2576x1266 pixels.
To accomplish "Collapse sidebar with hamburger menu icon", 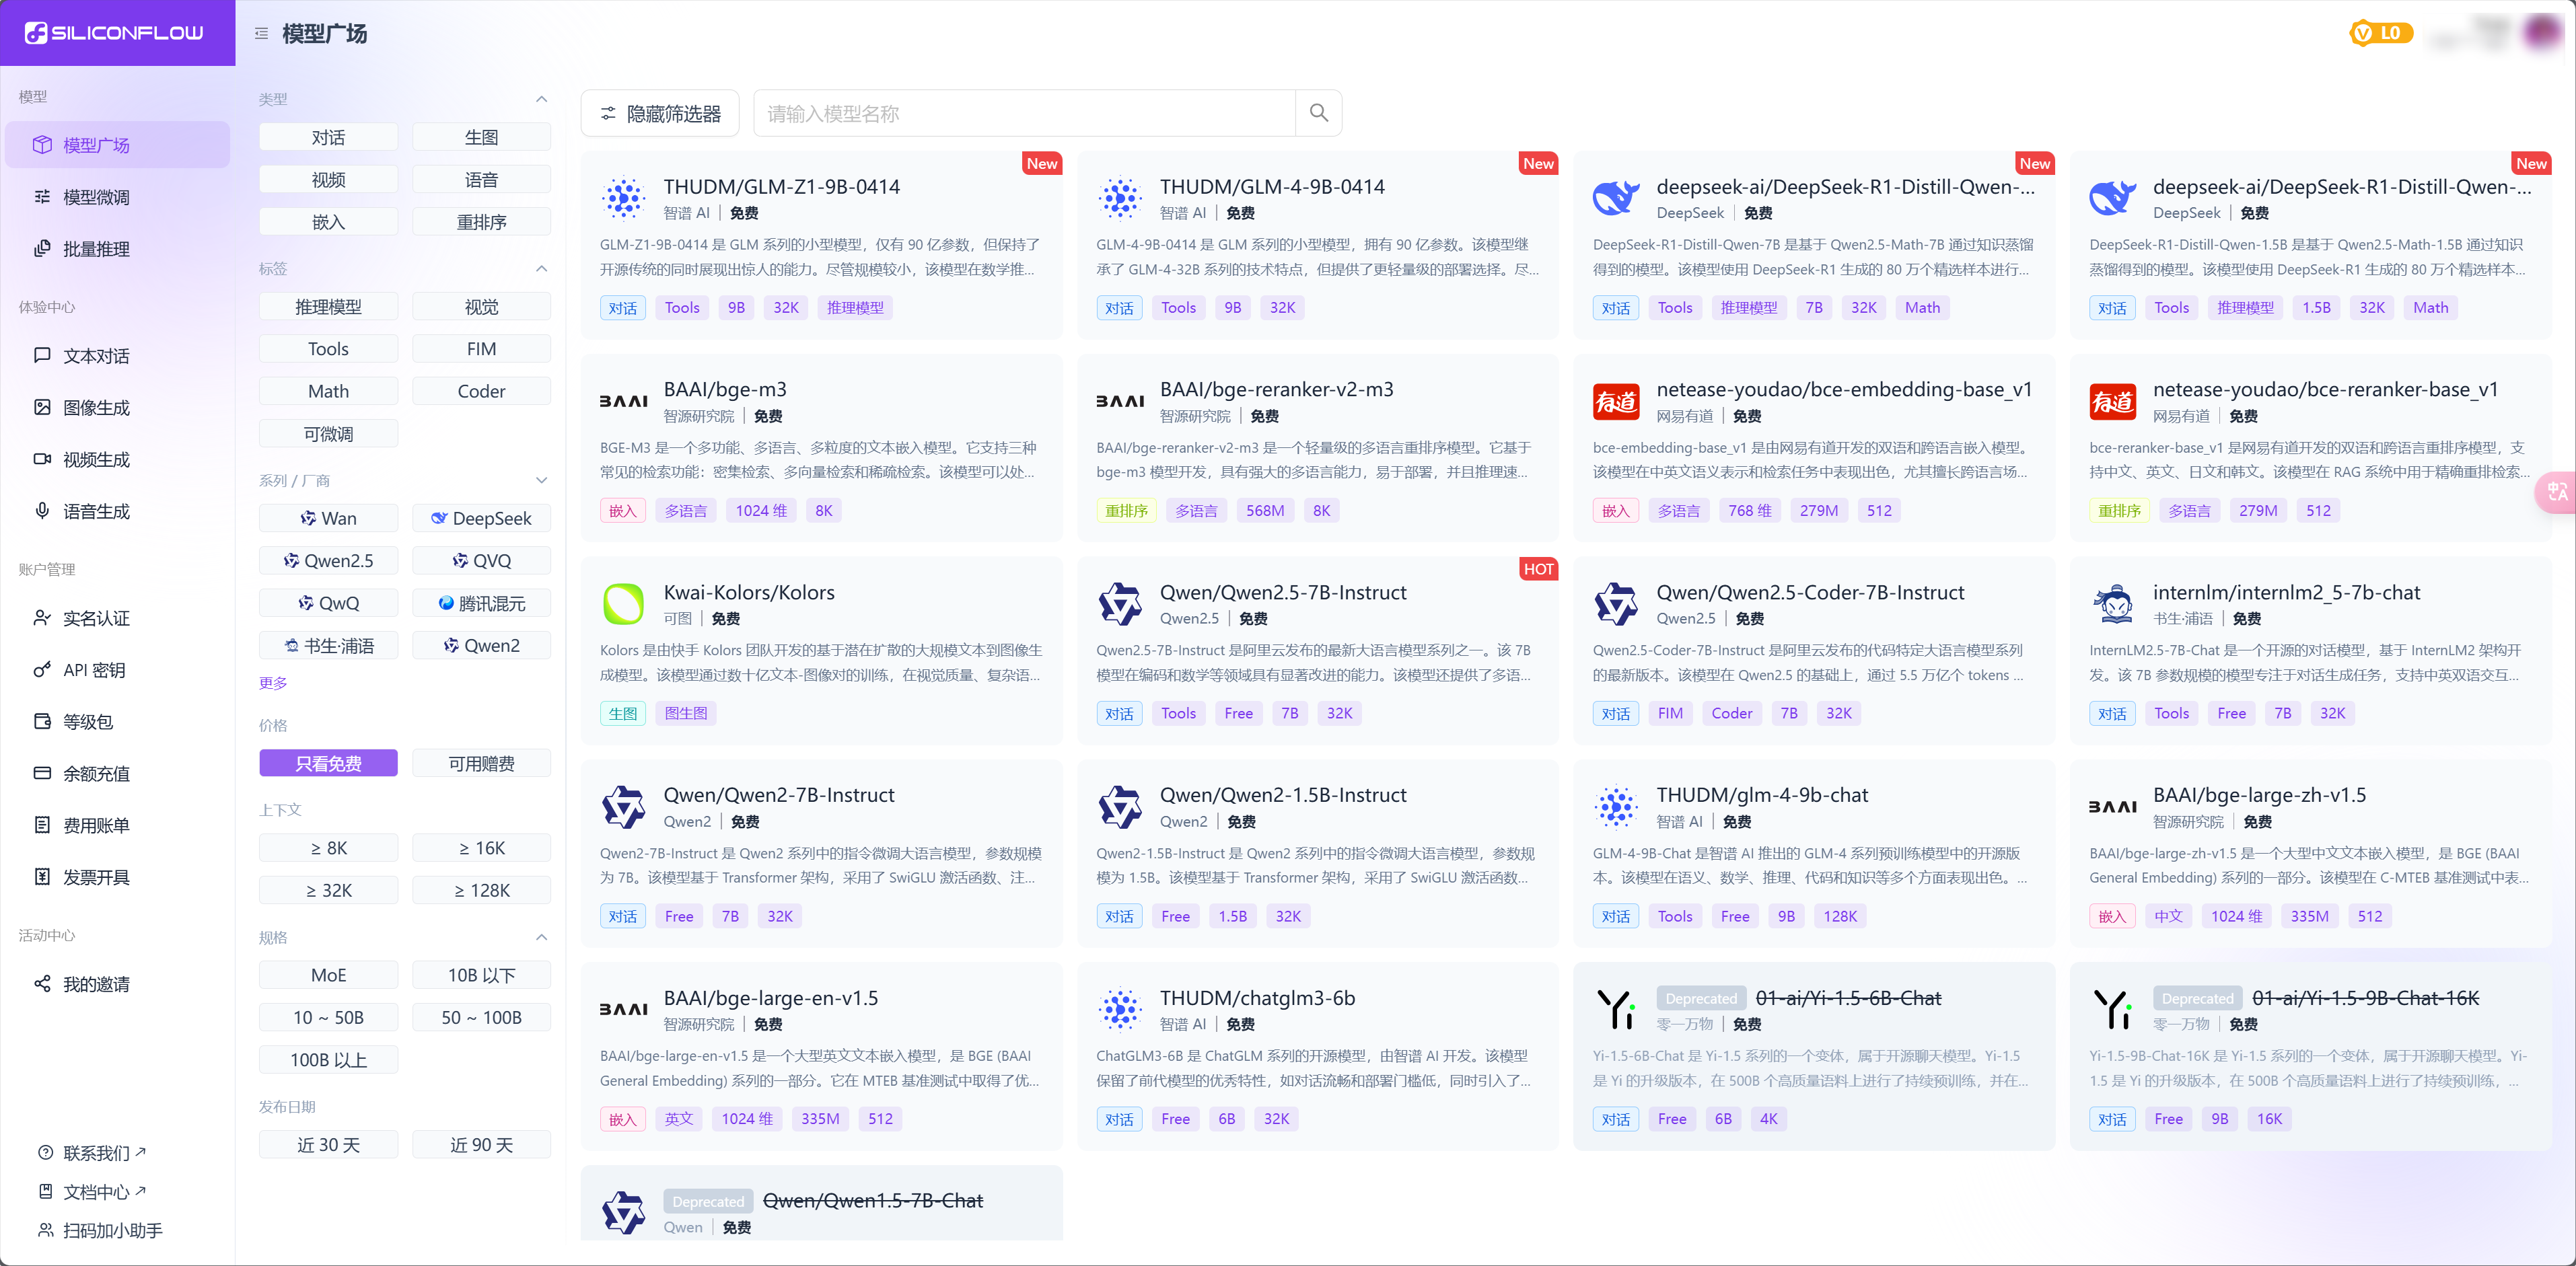I will 261,33.
